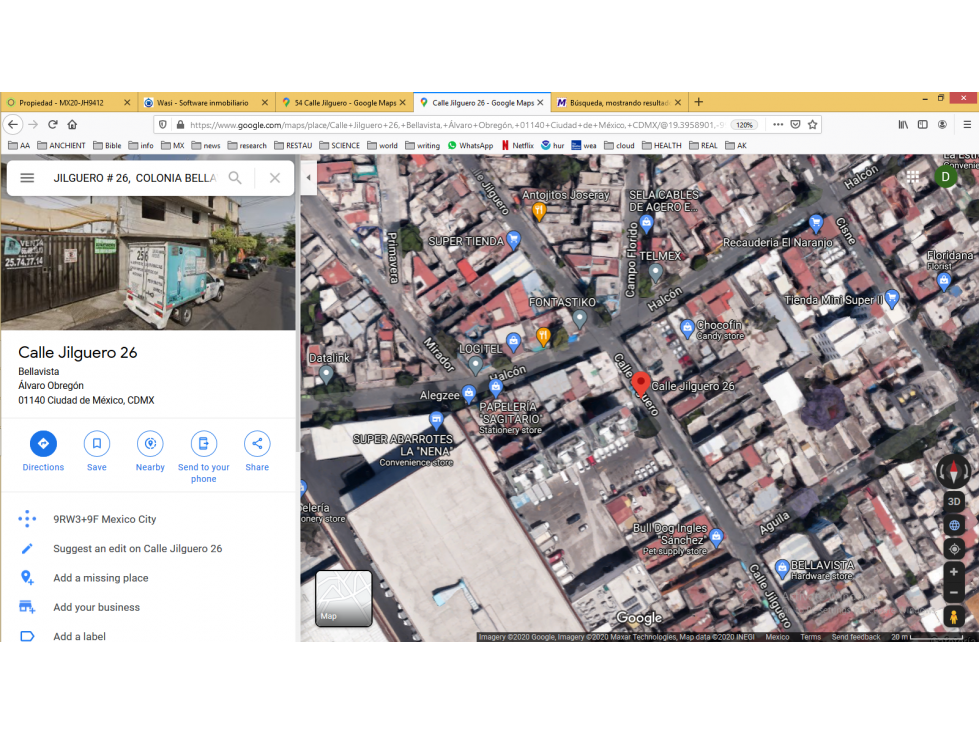
Task: Click the URL address bar
Action: pyautogui.click(x=456, y=125)
